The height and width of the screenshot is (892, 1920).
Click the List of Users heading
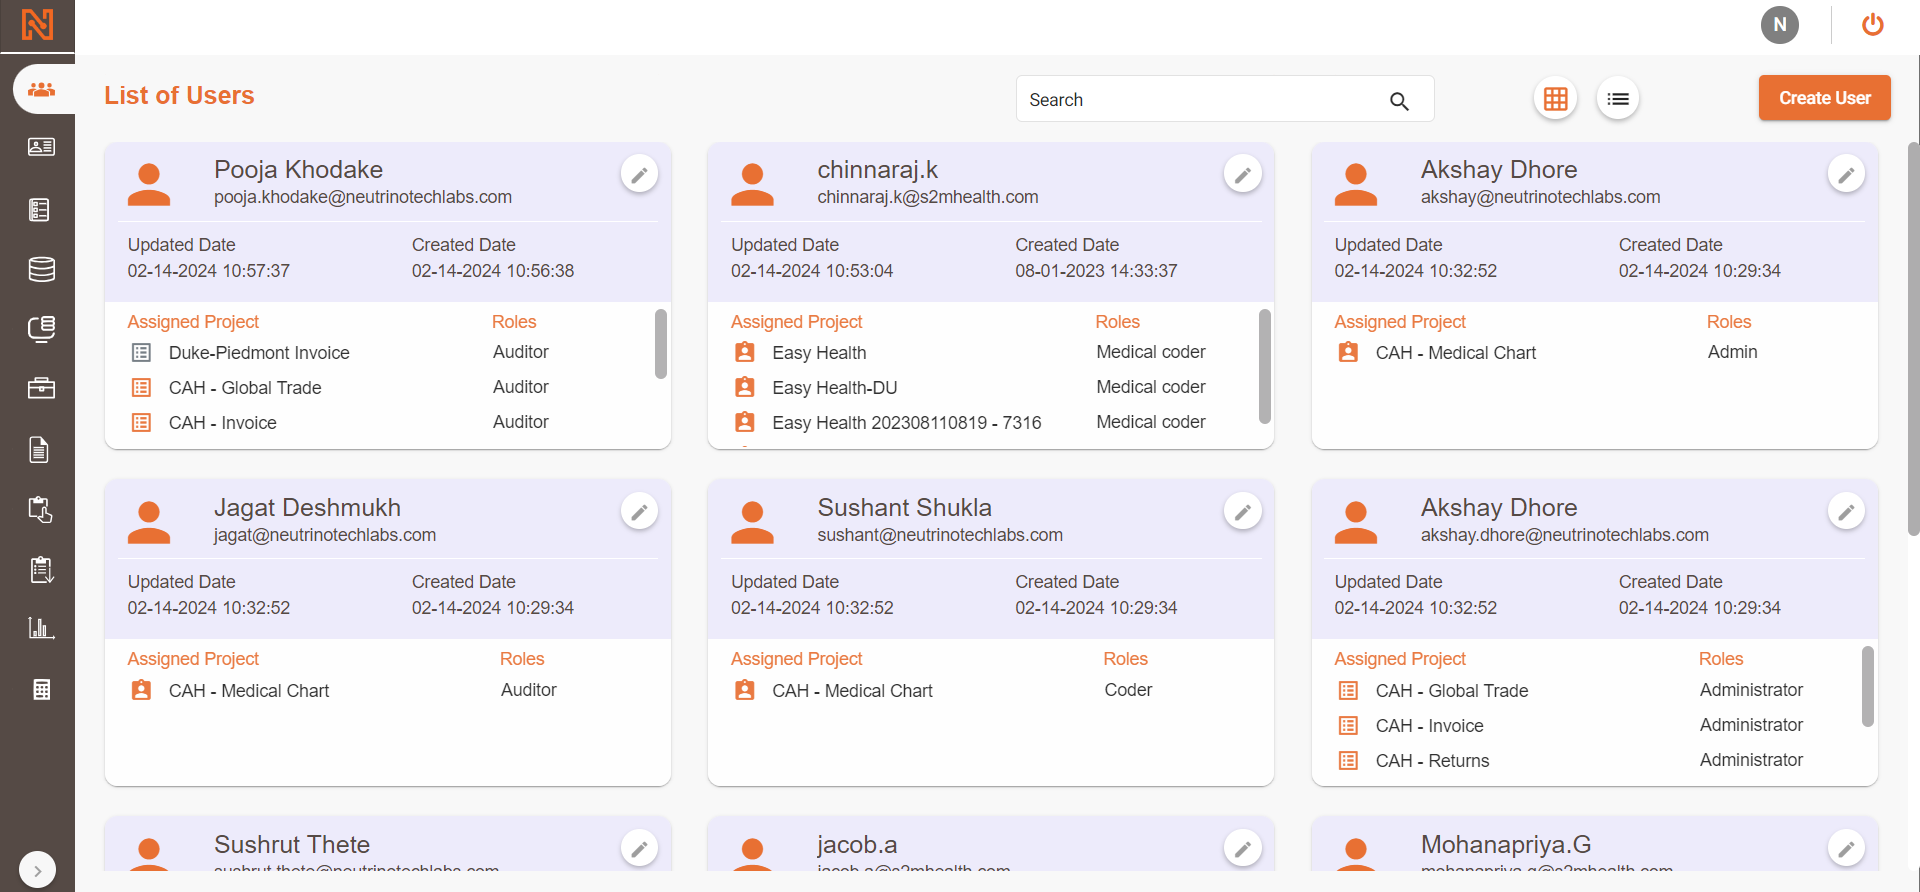tap(179, 96)
